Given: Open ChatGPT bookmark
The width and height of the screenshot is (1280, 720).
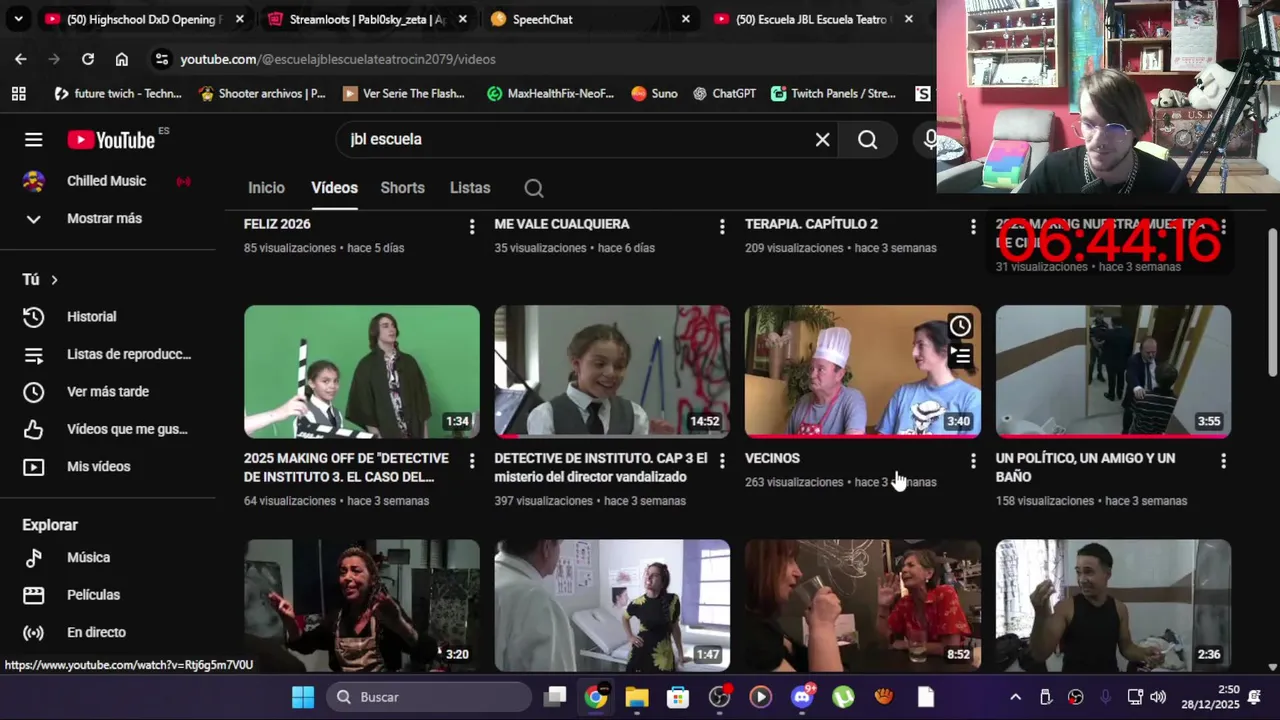Looking at the screenshot, I should pyautogui.click(x=724, y=93).
